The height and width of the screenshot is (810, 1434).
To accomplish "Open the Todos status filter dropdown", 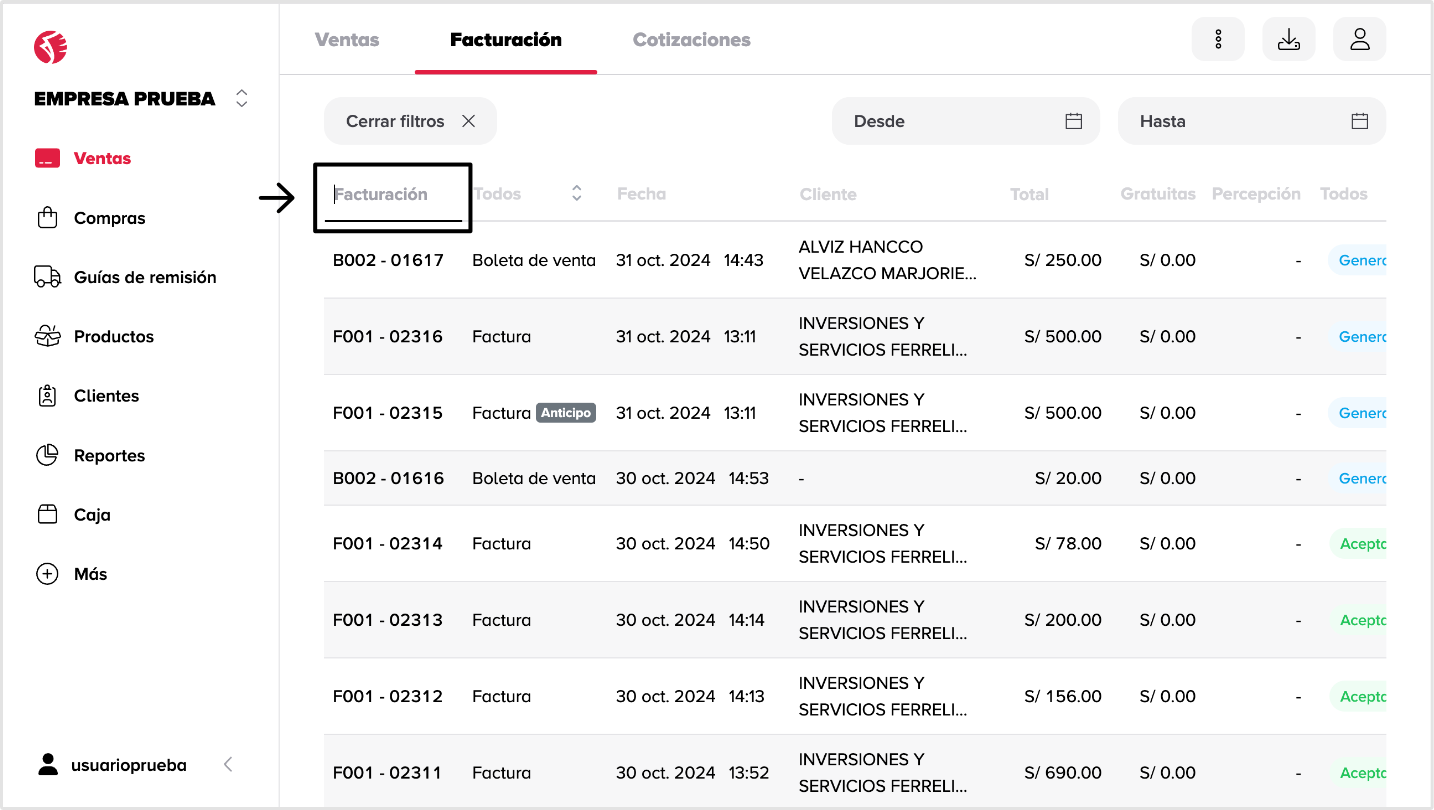I will click(x=1344, y=194).
